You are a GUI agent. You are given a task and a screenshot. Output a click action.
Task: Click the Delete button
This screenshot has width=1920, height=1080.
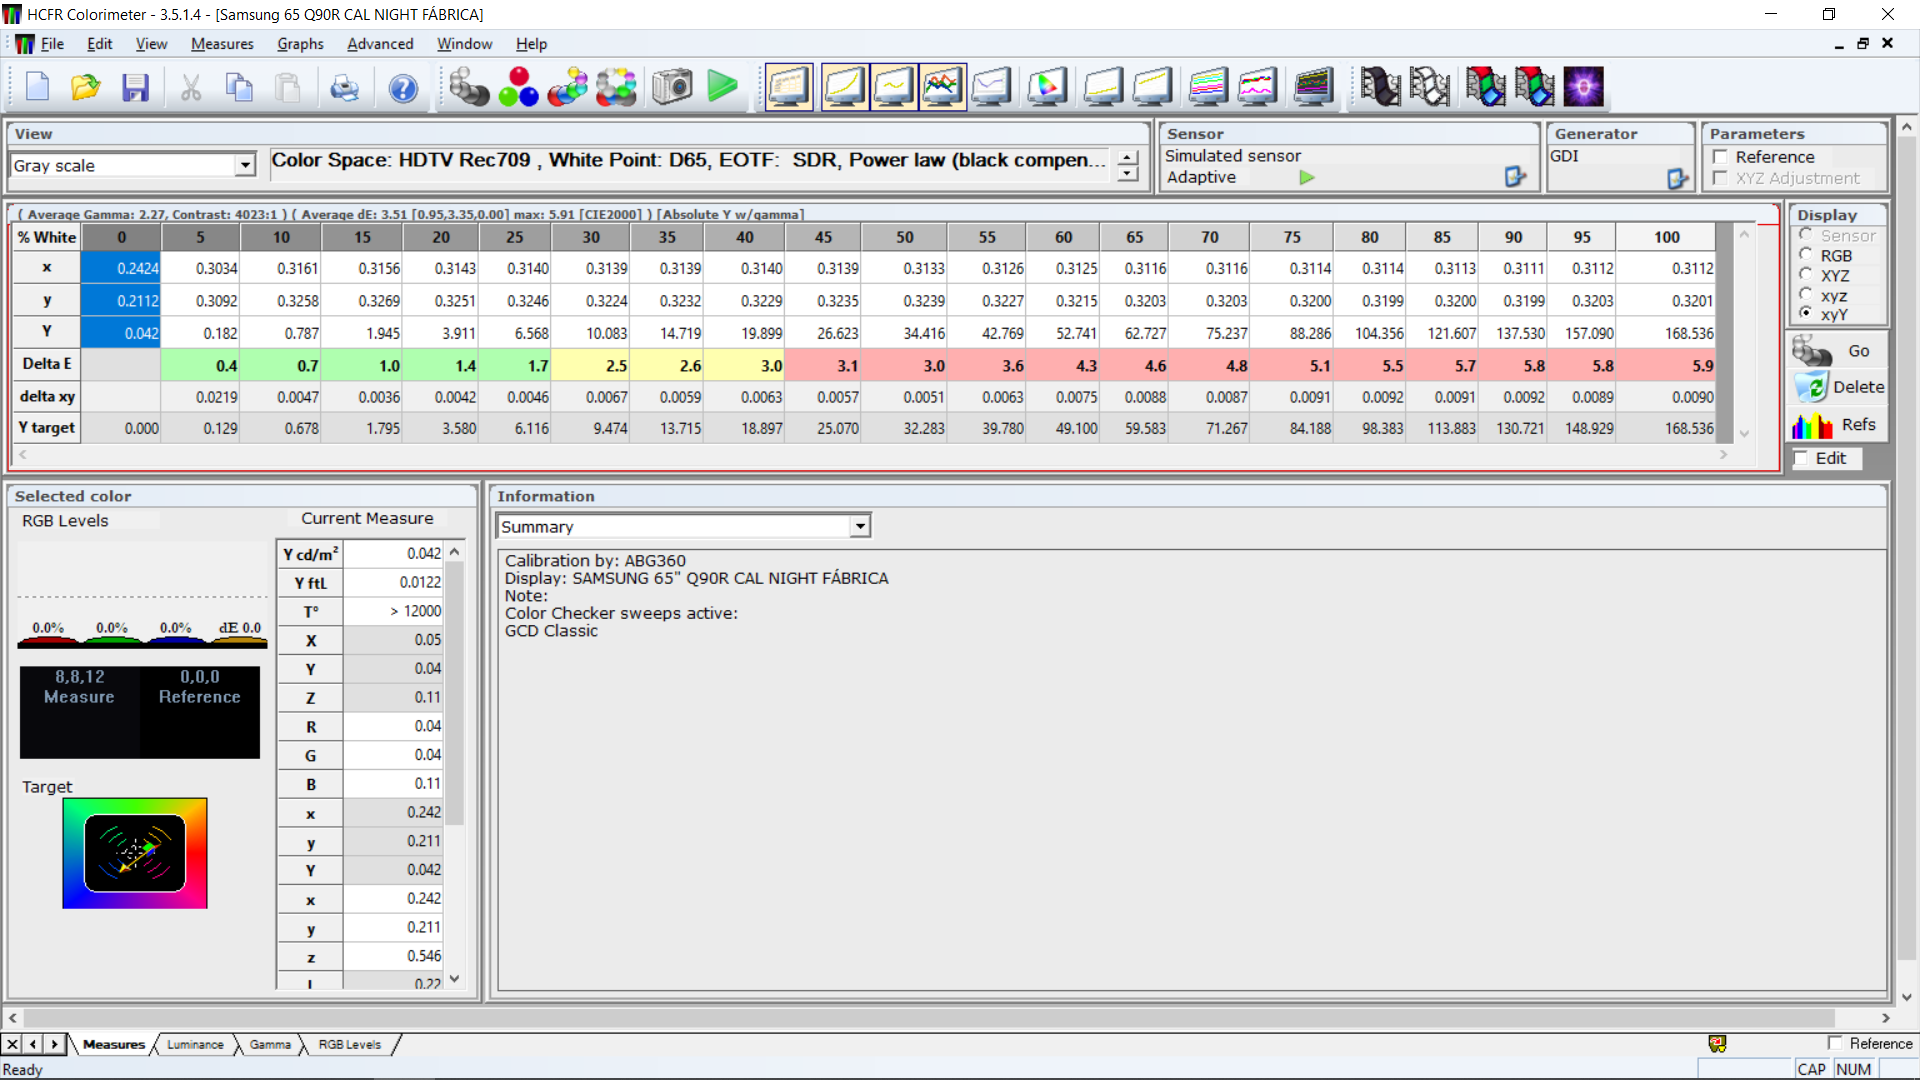click(x=1839, y=387)
